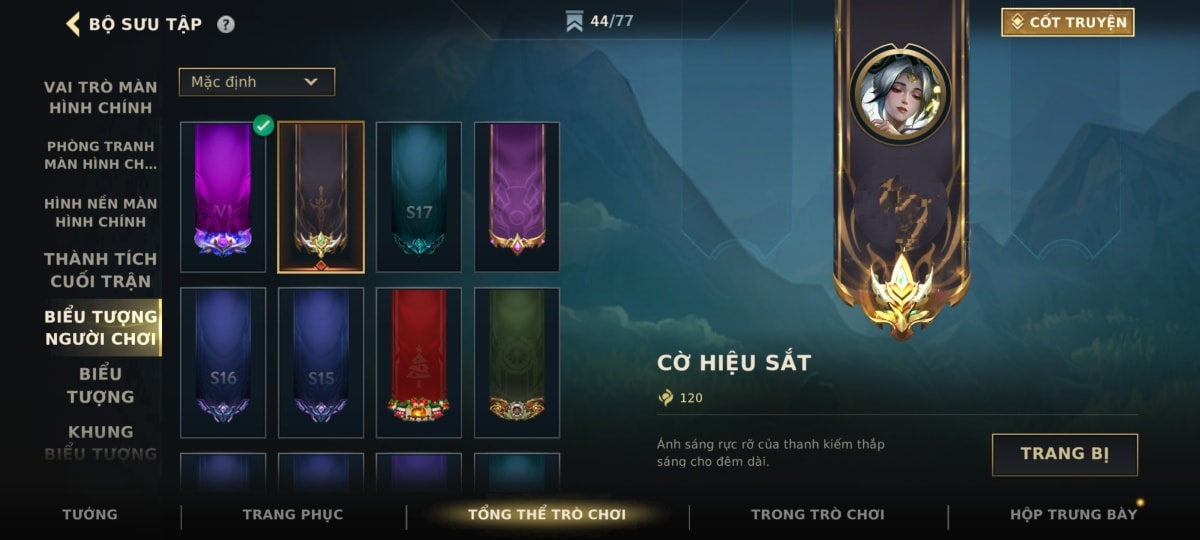
Task: Select the teal S17 banner
Action: (x=419, y=197)
